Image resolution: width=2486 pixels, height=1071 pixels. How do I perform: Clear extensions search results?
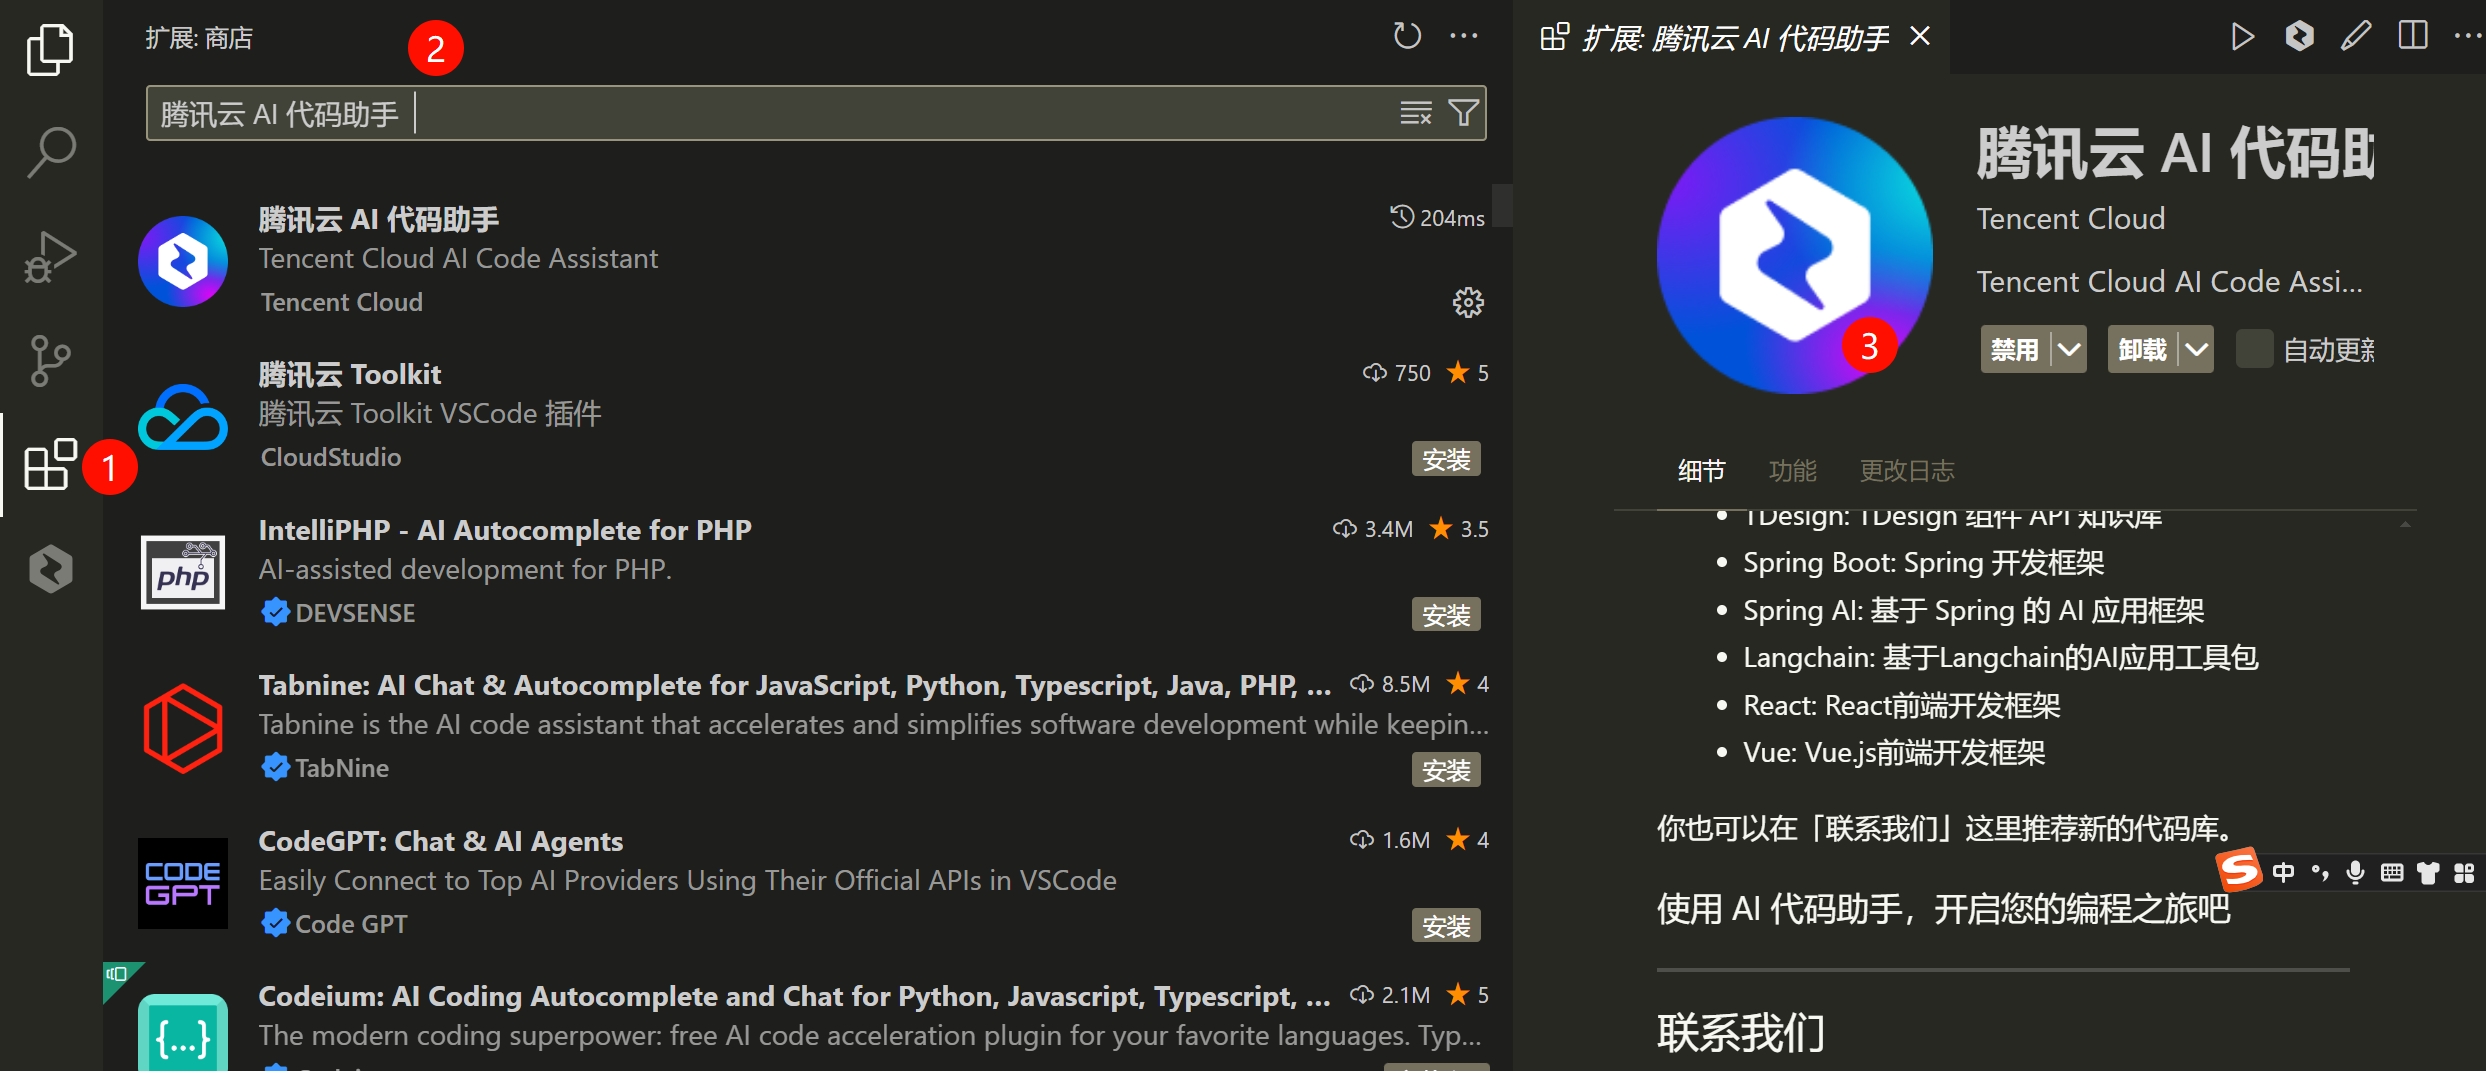point(1415,113)
